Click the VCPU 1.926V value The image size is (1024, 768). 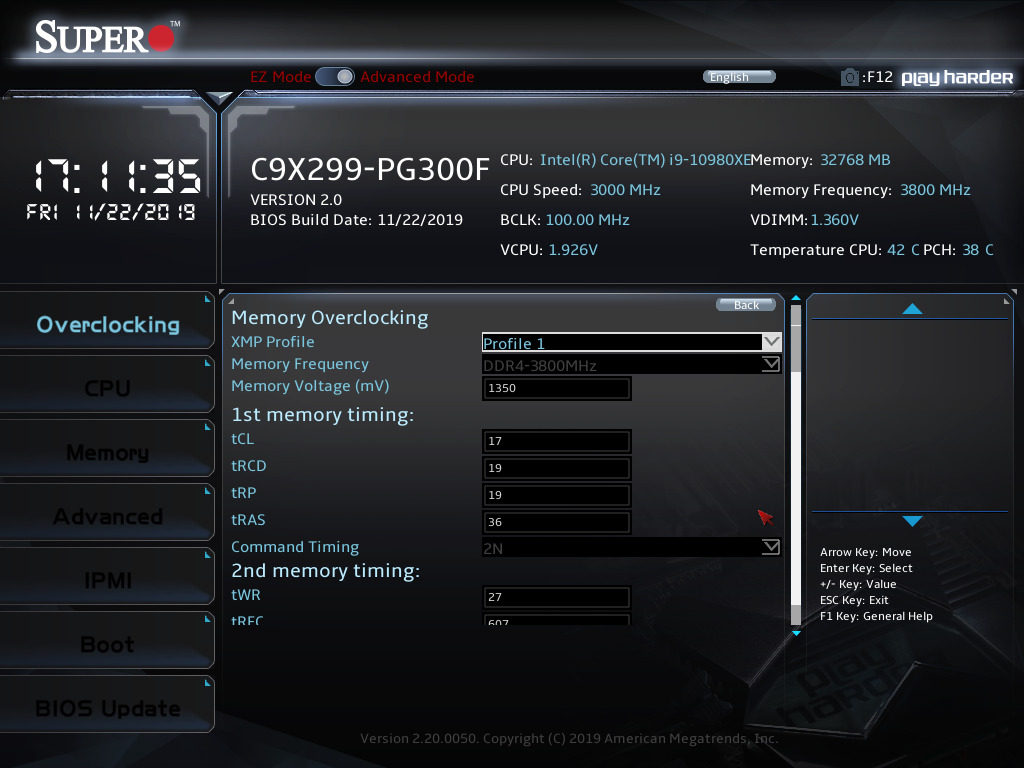[x=573, y=250]
